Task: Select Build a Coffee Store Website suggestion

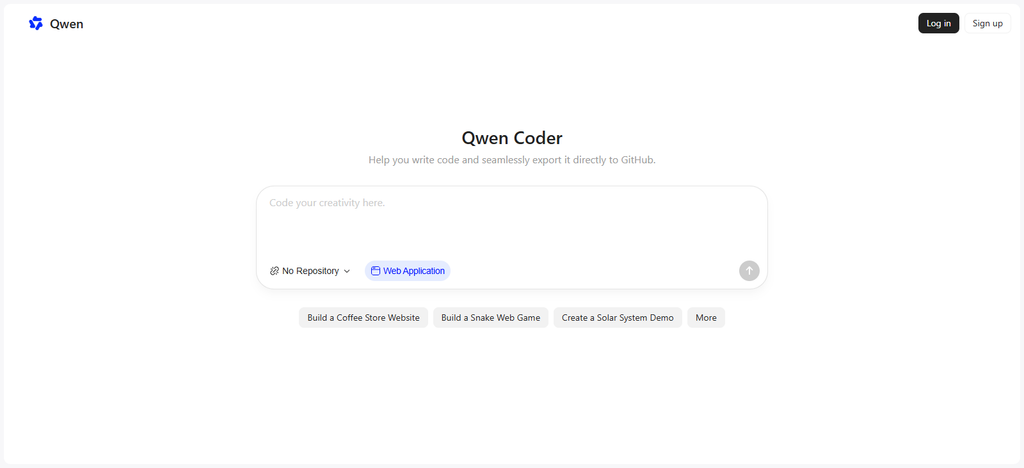Action: coord(363,318)
